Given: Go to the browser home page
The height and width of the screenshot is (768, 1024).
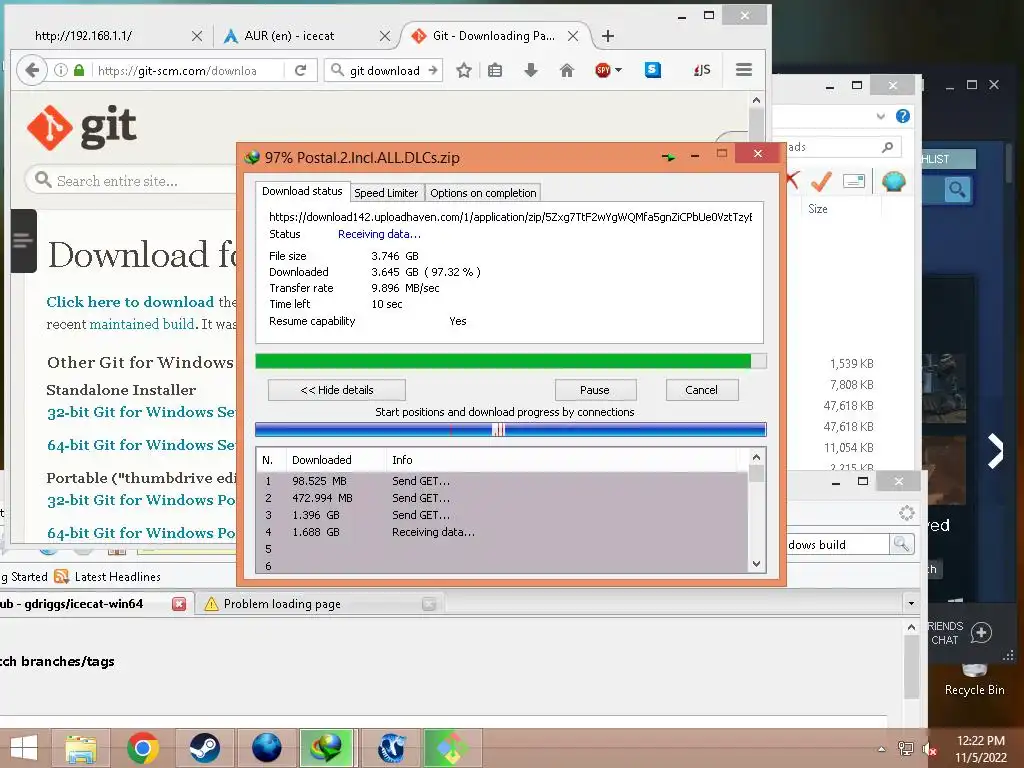Looking at the screenshot, I should (567, 70).
